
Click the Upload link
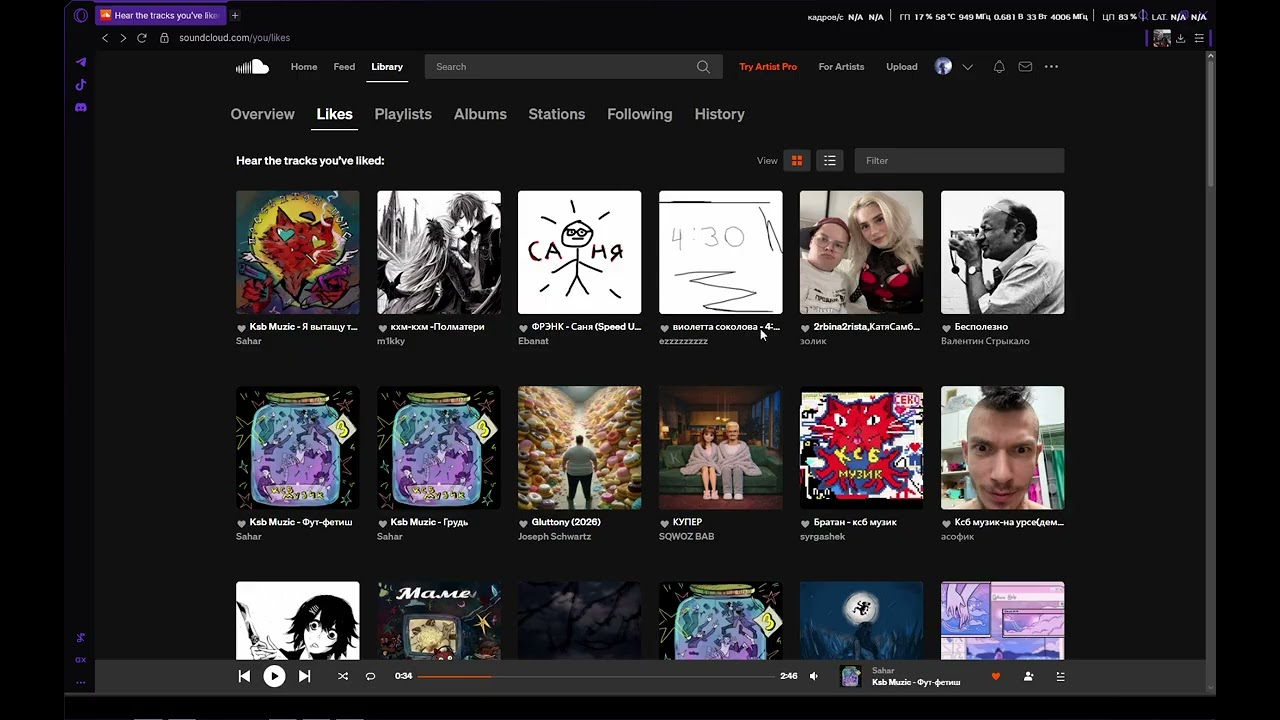point(902,67)
